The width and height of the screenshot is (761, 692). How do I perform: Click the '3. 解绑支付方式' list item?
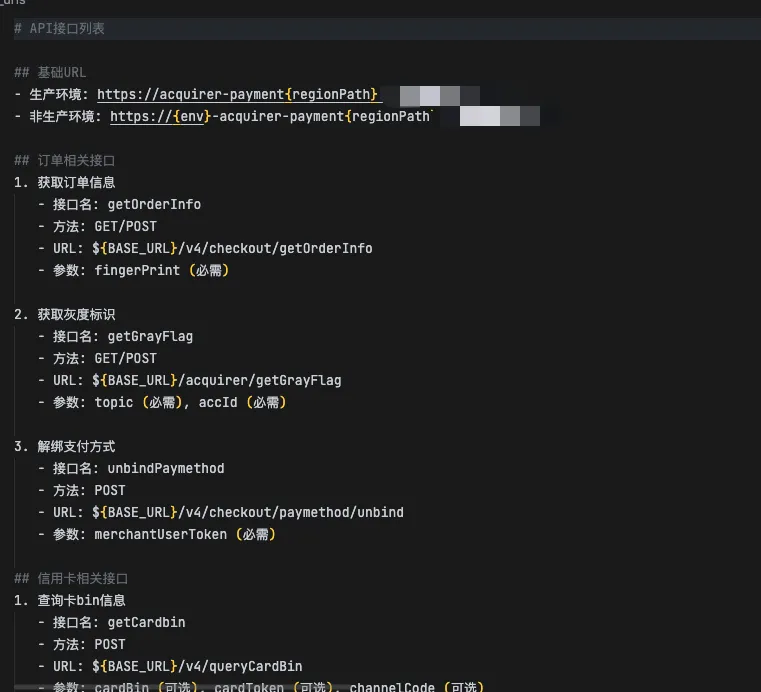coord(65,446)
